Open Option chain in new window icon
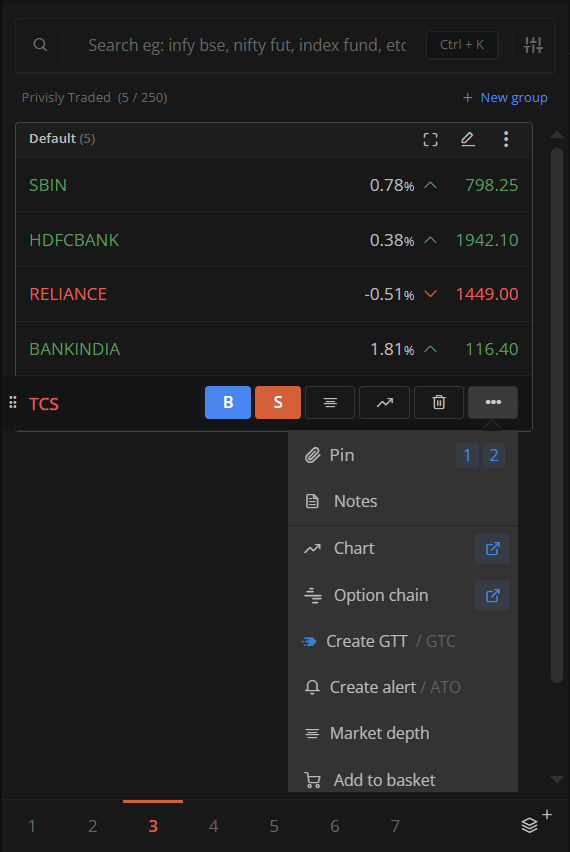570x852 pixels. pyautogui.click(x=492, y=596)
